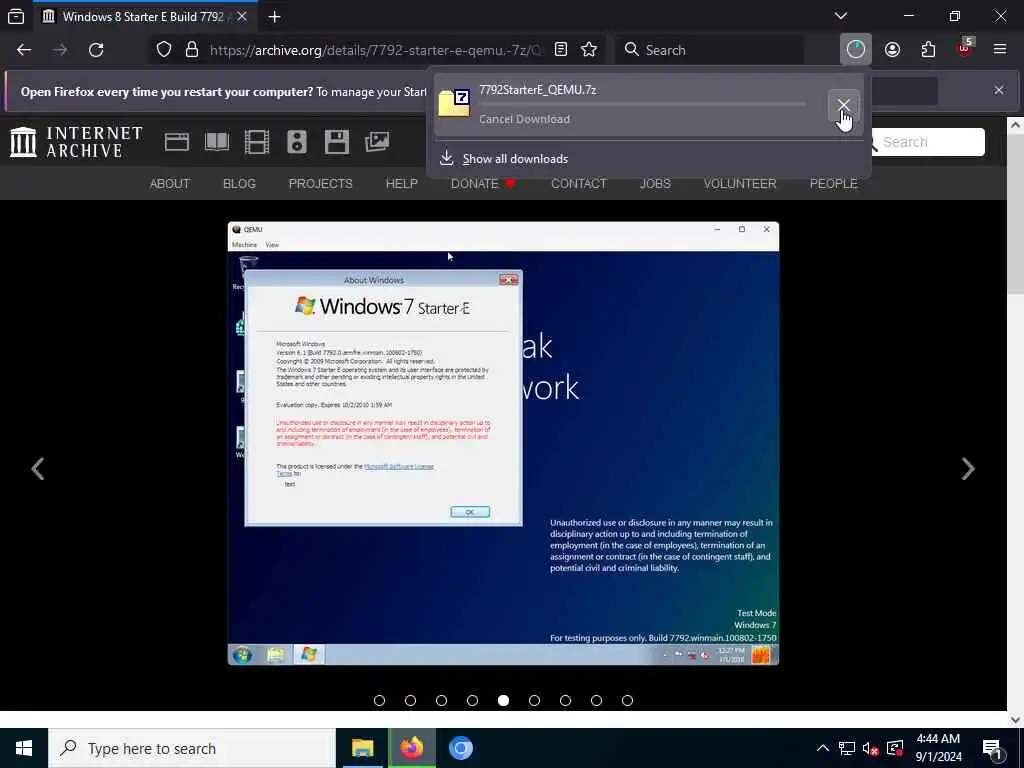Open a new tab with the plus button
1024x768 pixels.
pyautogui.click(x=274, y=17)
